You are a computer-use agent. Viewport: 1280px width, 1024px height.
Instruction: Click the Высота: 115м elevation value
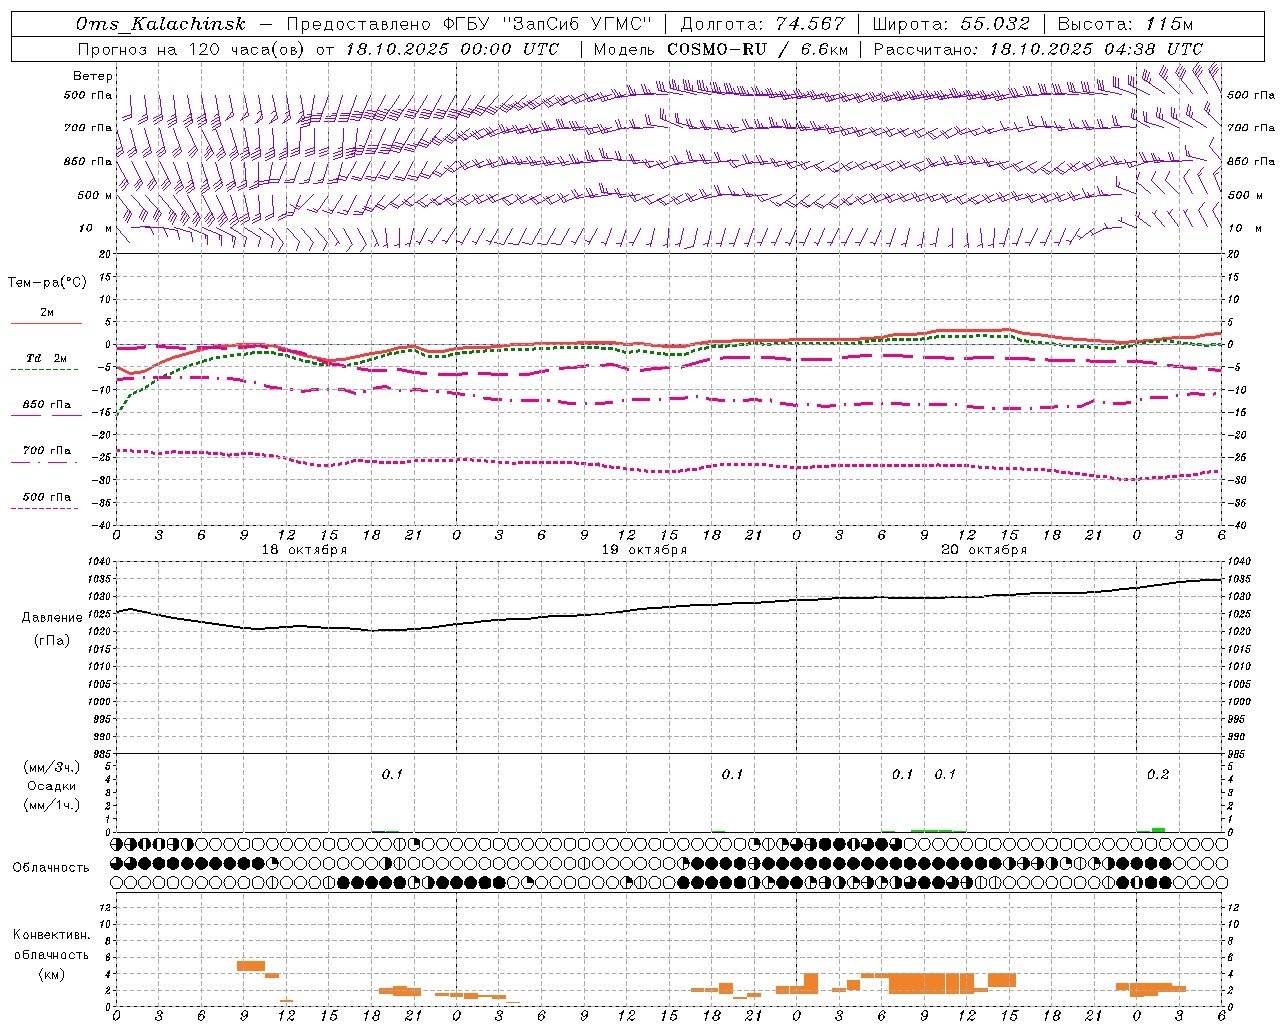point(1125,24)
